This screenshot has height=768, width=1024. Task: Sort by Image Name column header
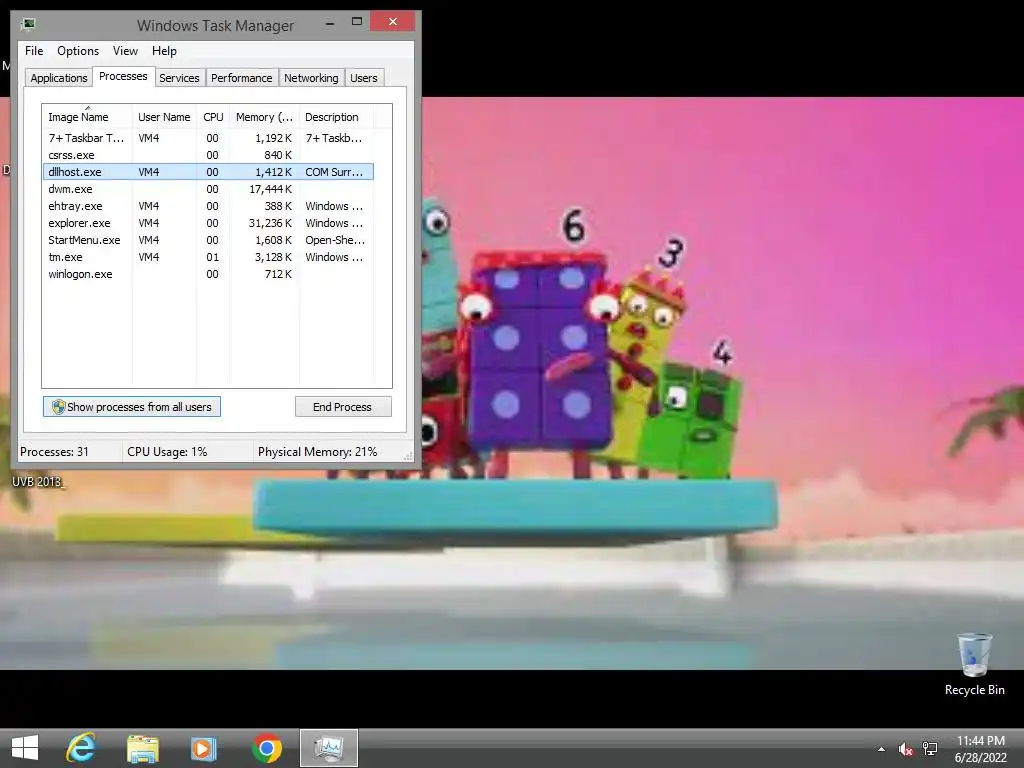[x=87, y=117]
